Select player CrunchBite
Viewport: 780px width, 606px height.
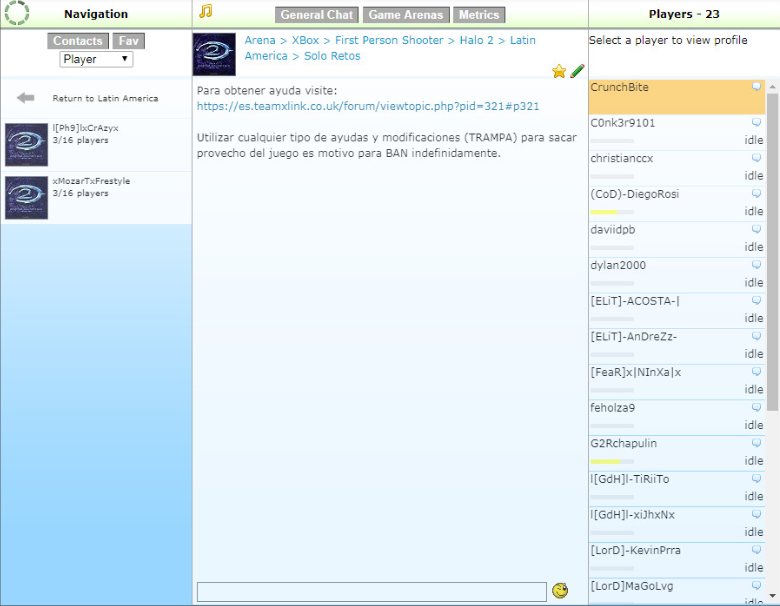(677, 97)
